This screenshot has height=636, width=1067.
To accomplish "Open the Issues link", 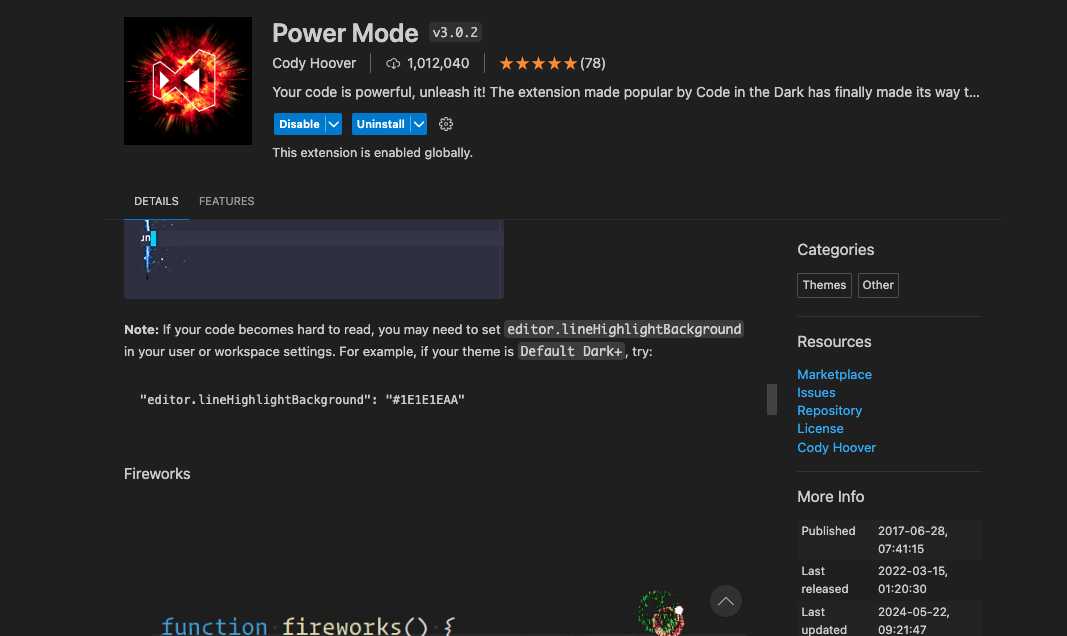I will [816, 392].
